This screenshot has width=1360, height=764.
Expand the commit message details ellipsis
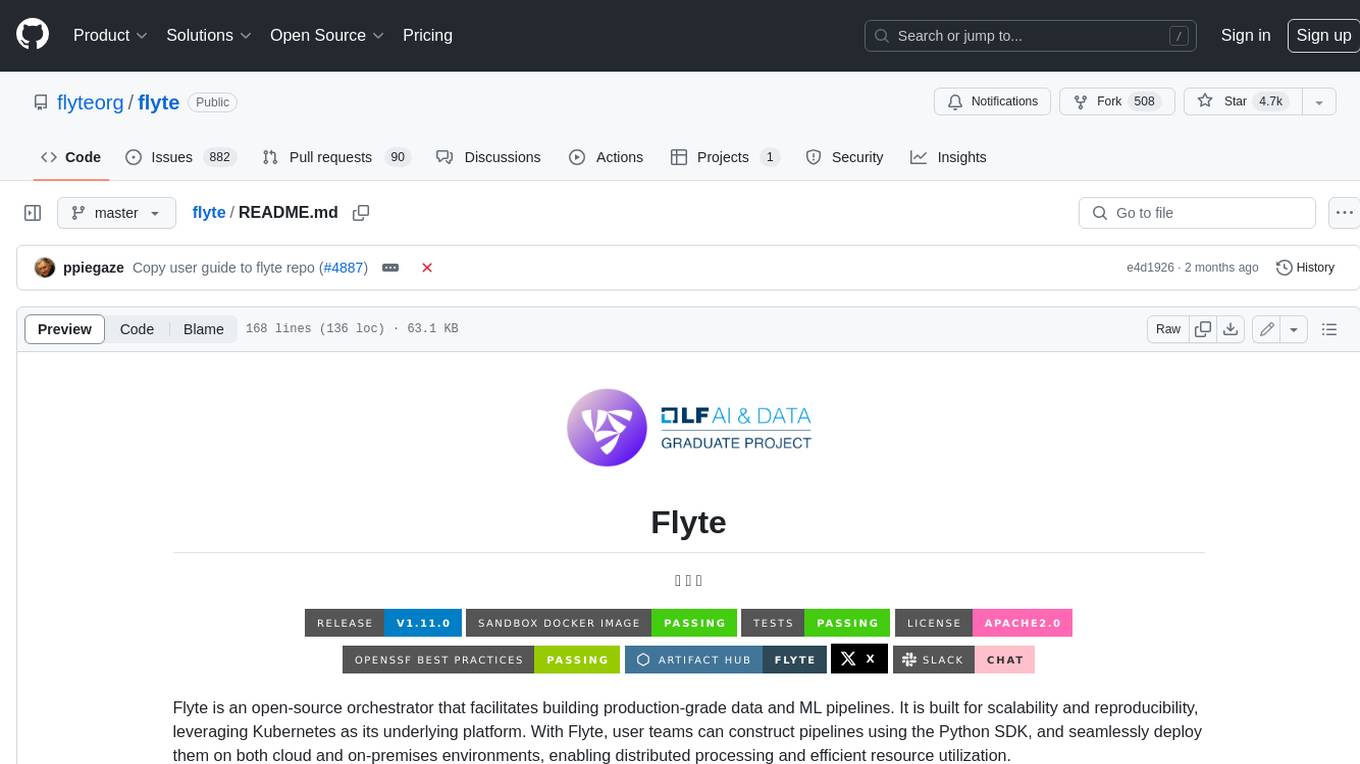click(391, 268)
